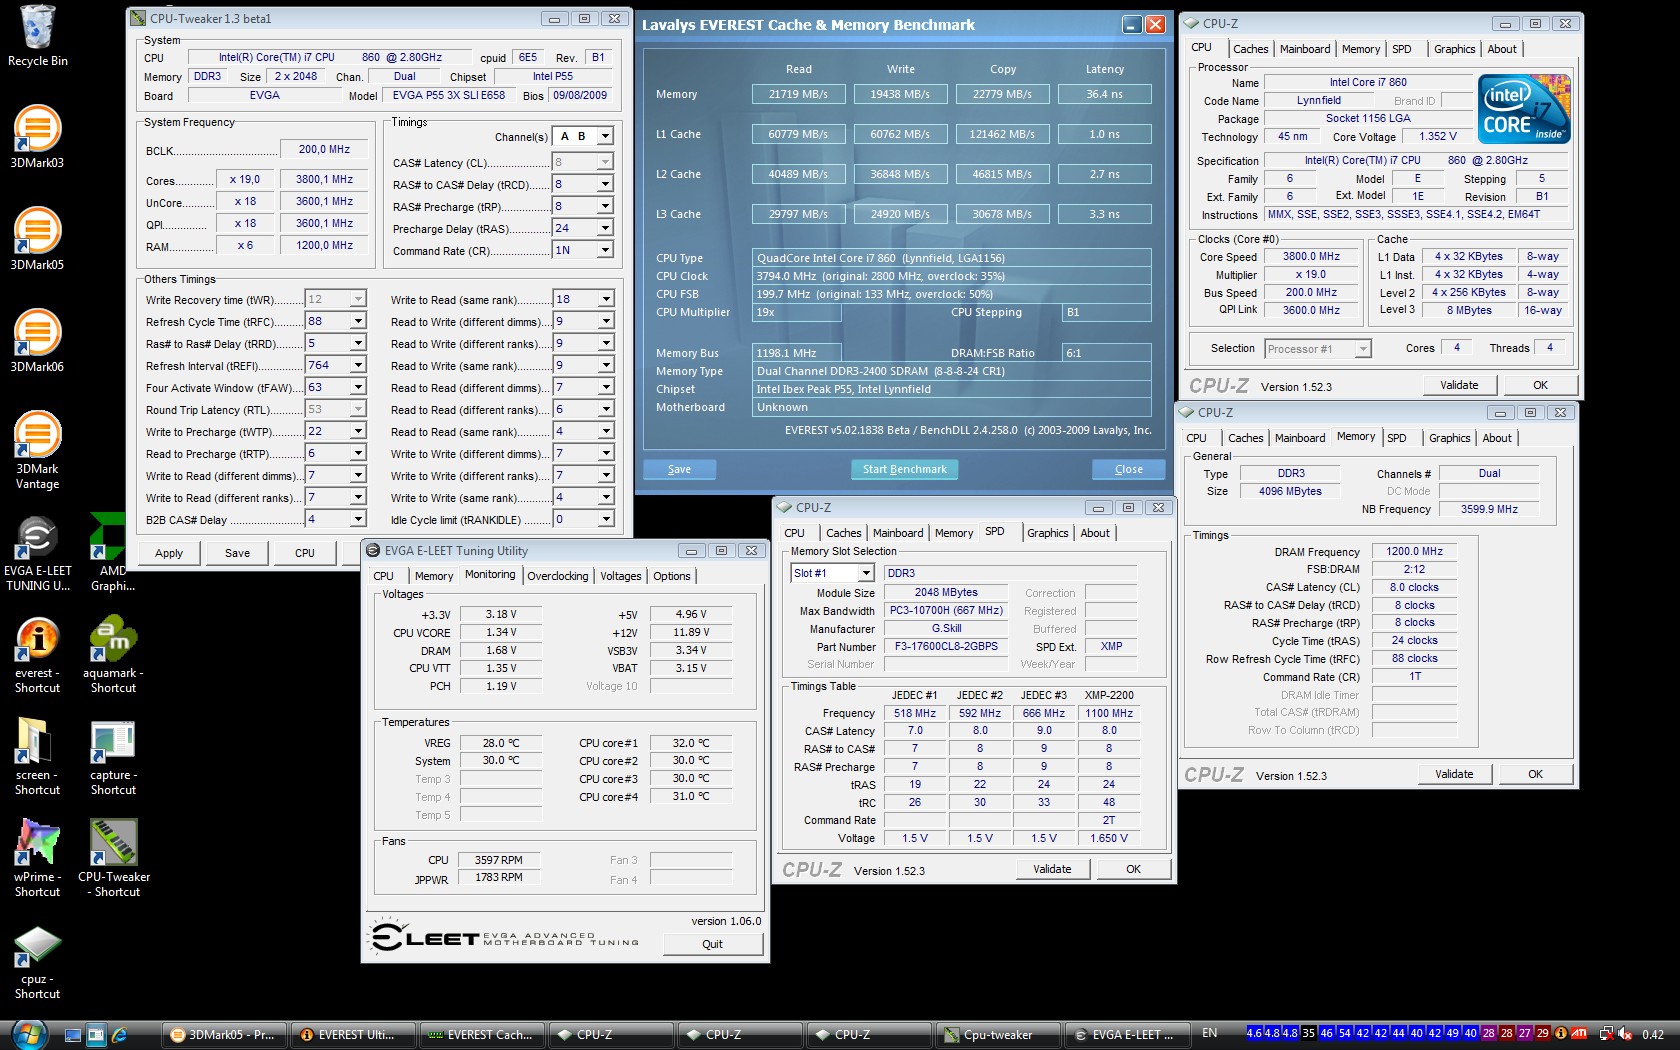Open the aquamark shortcut on the desktop
The width and height of the screenshot is (1680, 1050).
point(113,655)
